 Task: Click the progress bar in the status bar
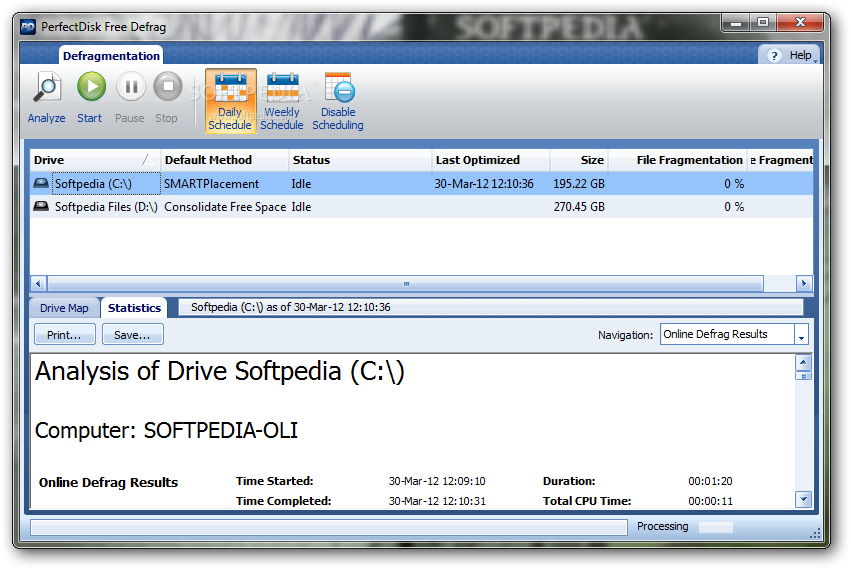[x=329, y=527]
